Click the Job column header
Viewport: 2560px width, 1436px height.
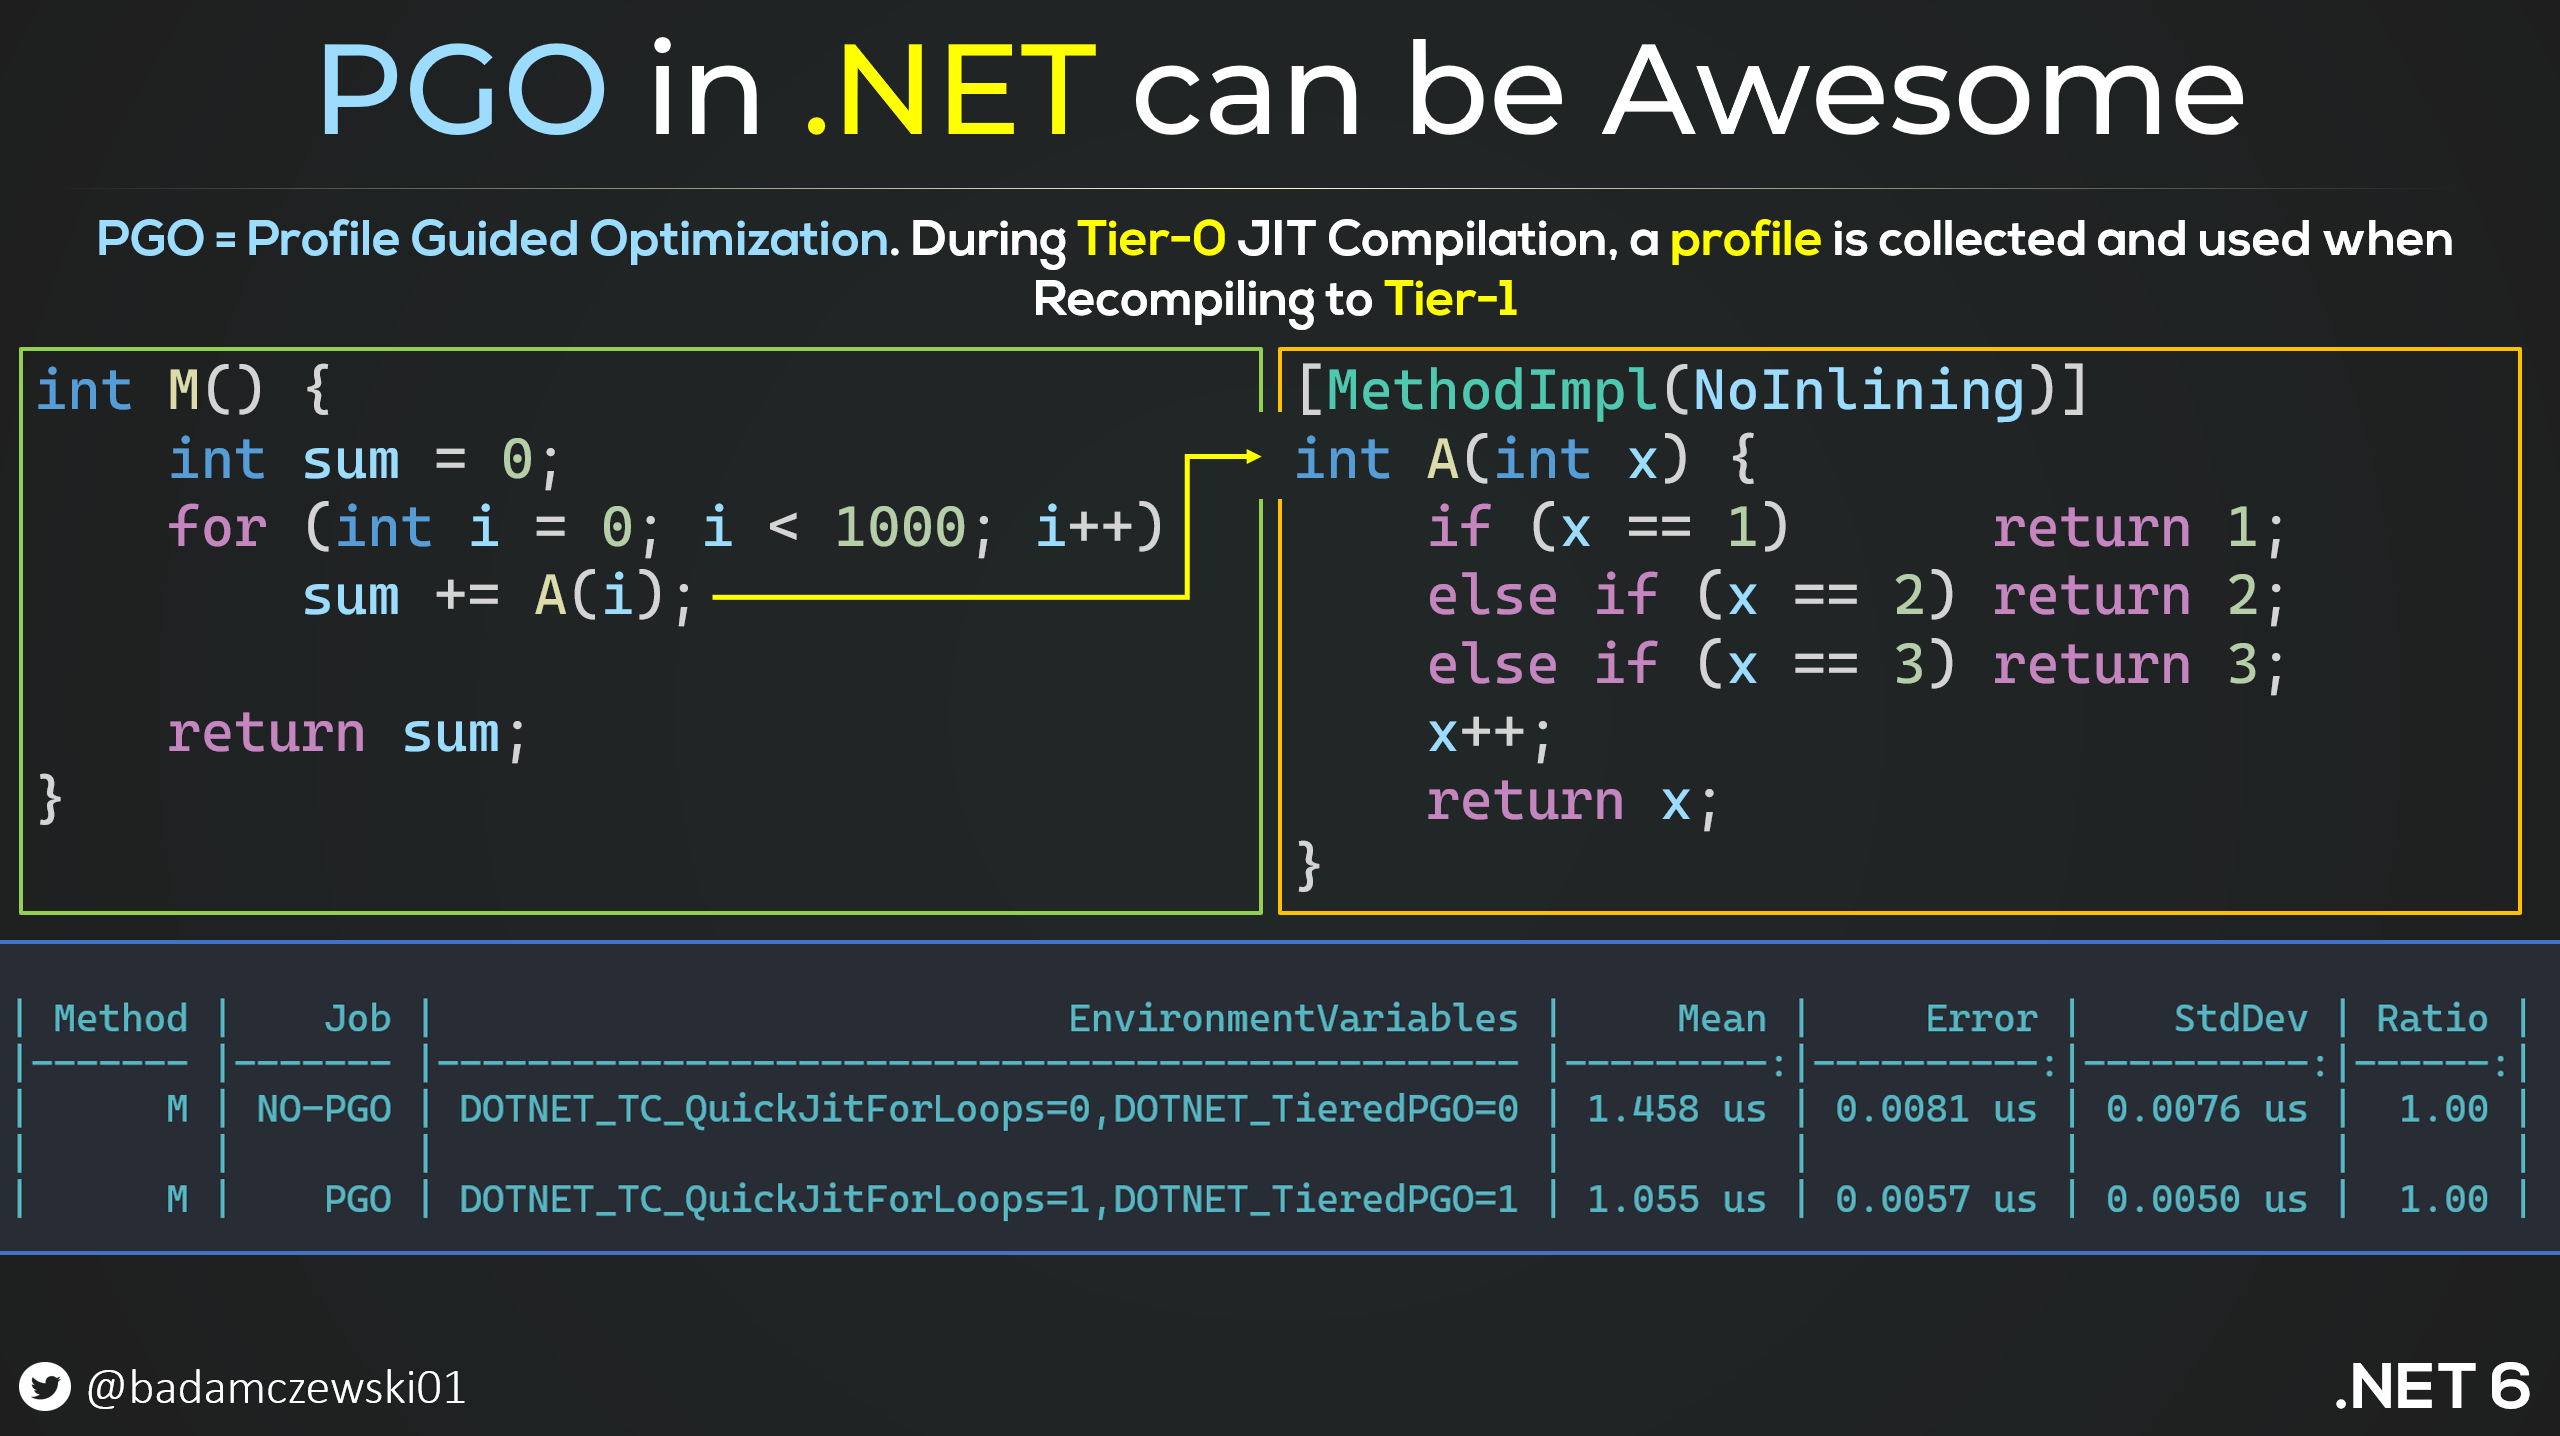[x=357, y=1018]
